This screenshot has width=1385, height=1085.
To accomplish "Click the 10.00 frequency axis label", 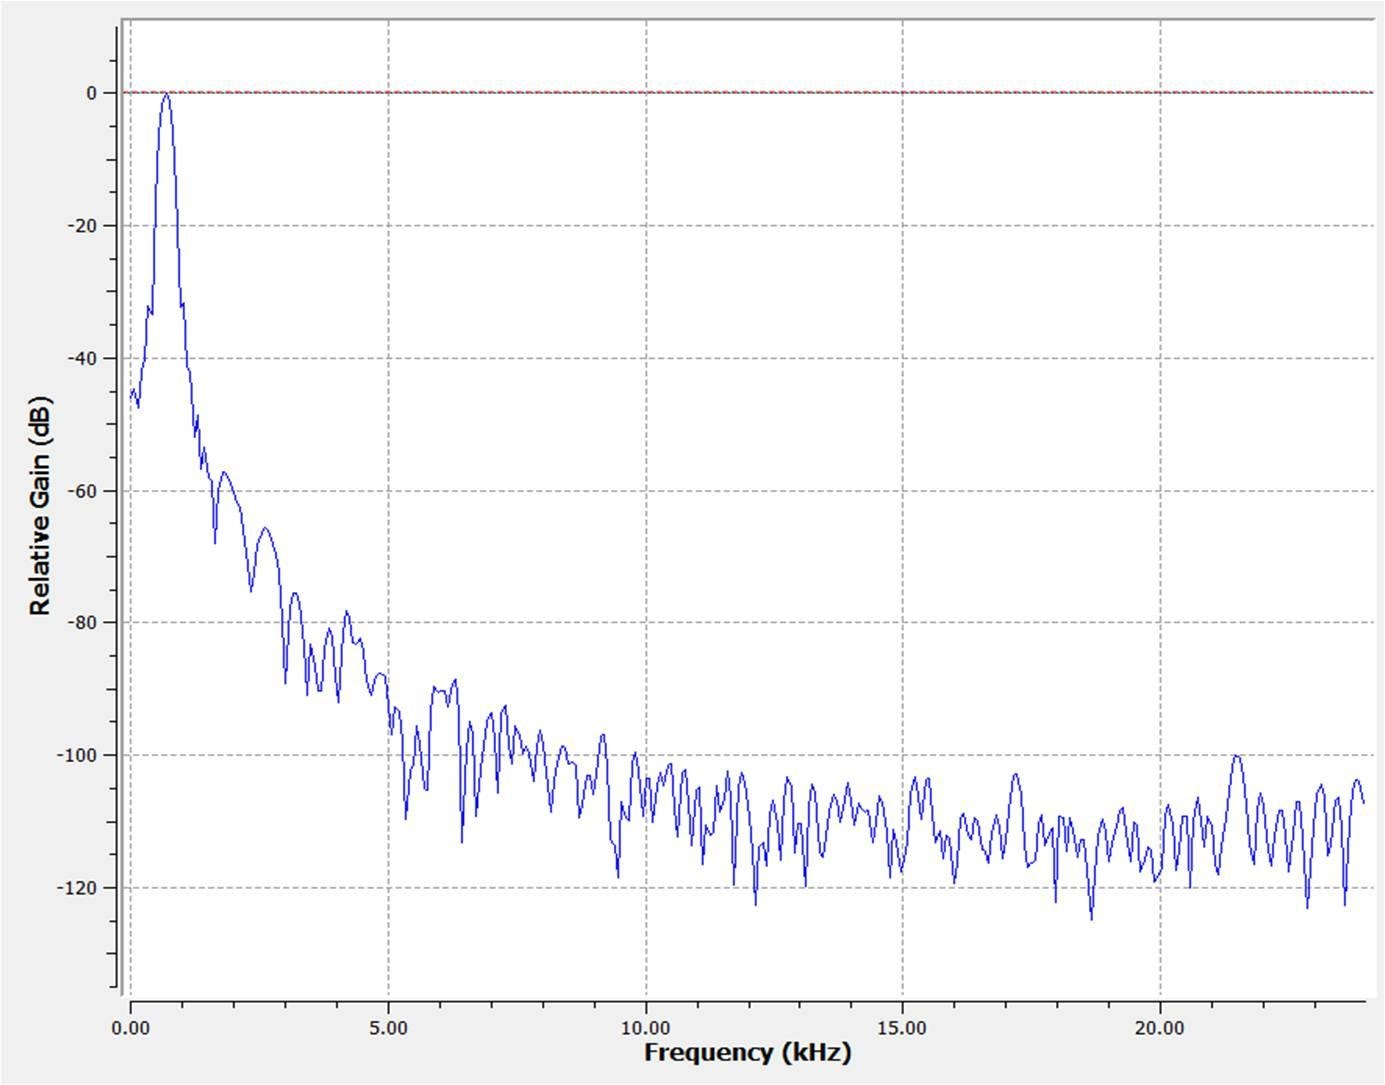I will (646, 1028).
